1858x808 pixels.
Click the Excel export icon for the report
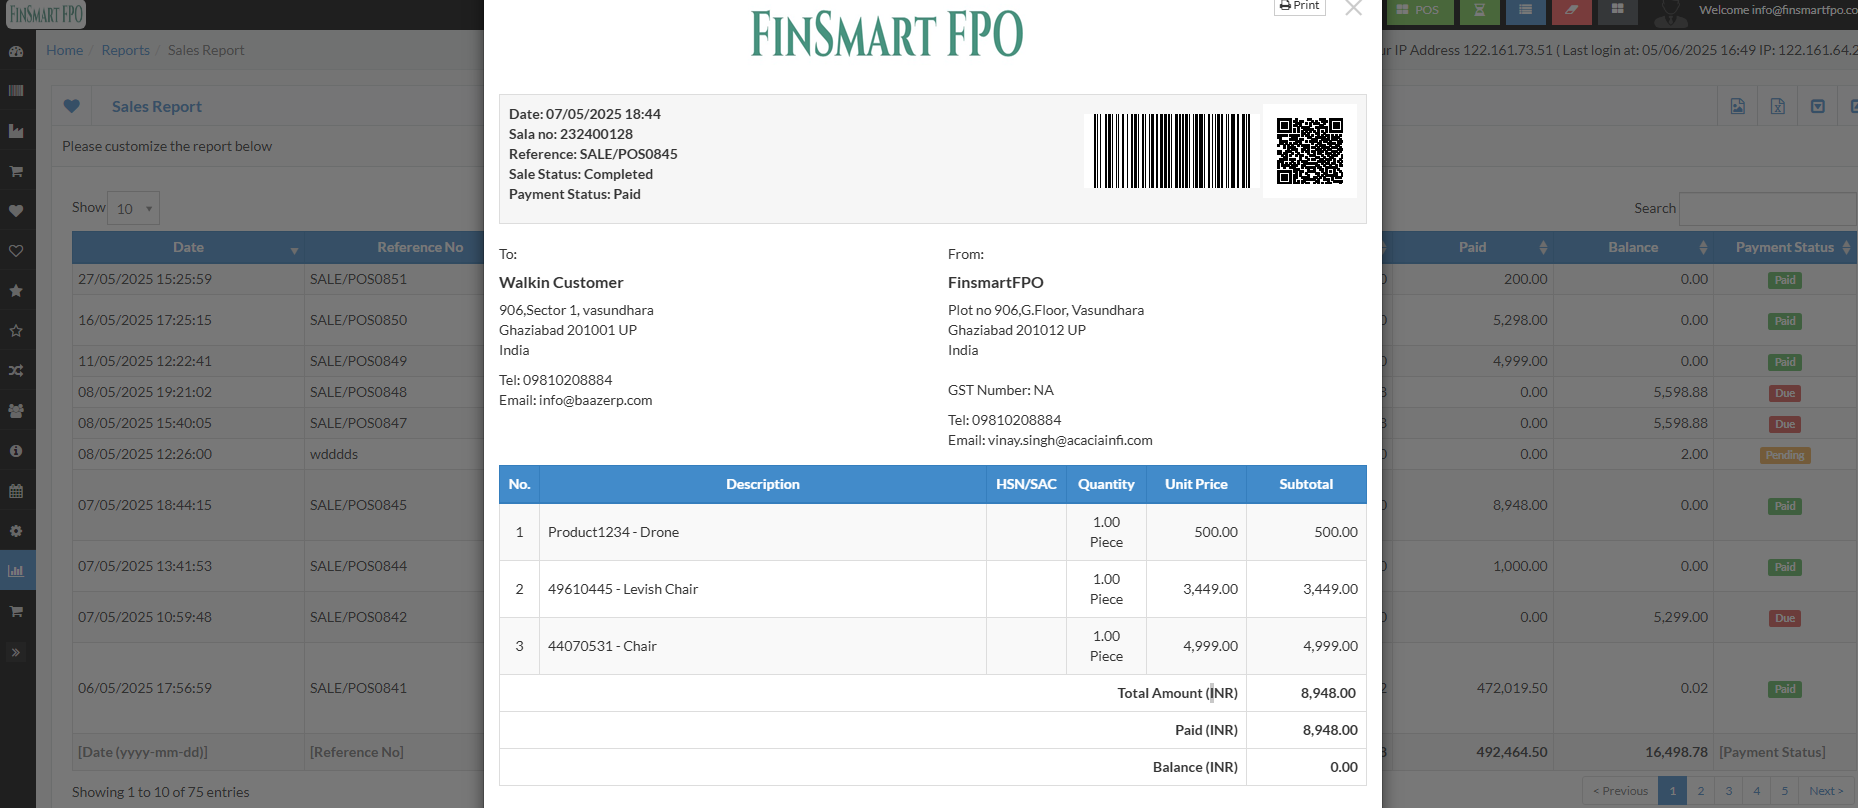click(x=1777, y=106)
